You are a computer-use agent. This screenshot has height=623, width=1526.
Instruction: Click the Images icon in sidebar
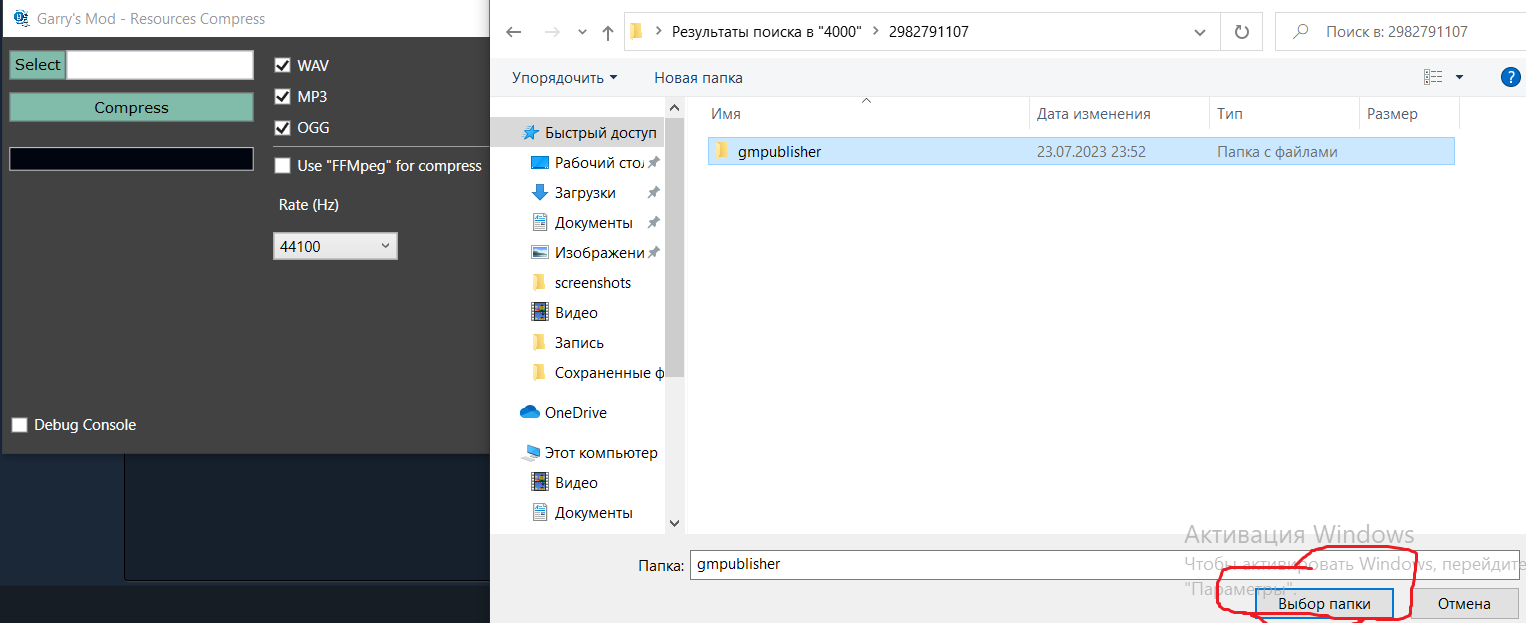(540, 253)
